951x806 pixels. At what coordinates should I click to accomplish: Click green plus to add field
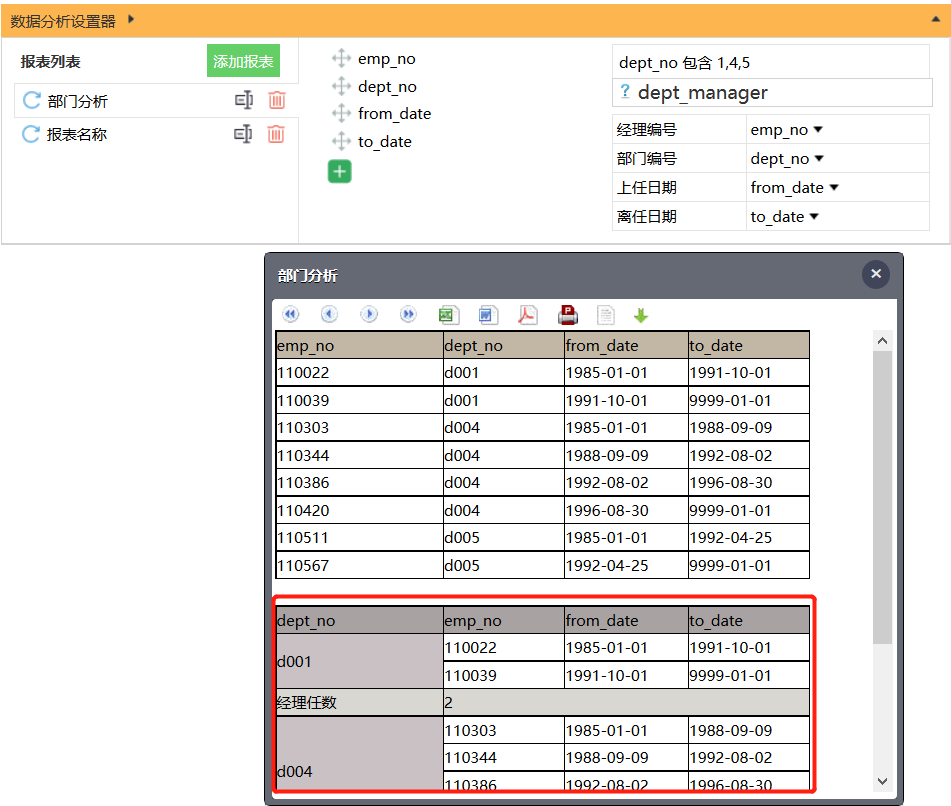(x=340, y=172)
